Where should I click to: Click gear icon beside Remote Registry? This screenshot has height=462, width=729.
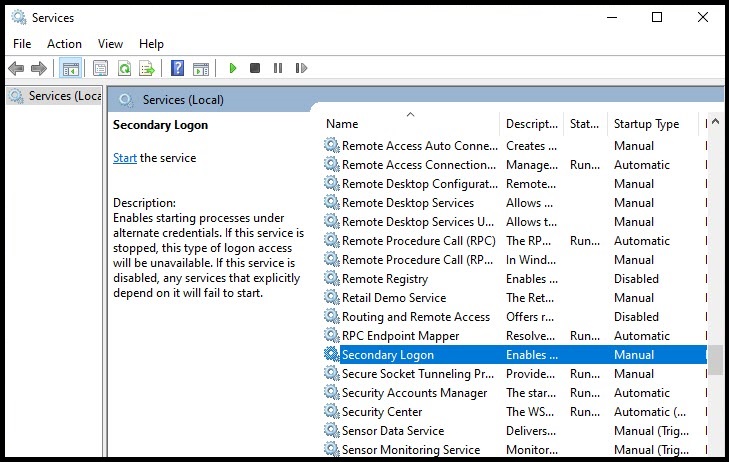331,278
